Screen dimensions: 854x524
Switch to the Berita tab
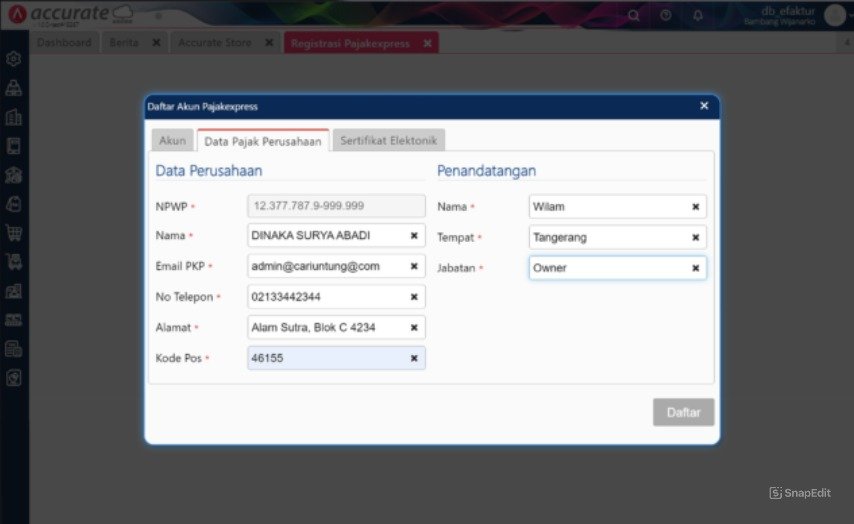pyautogui.click(x=124, y=42)
